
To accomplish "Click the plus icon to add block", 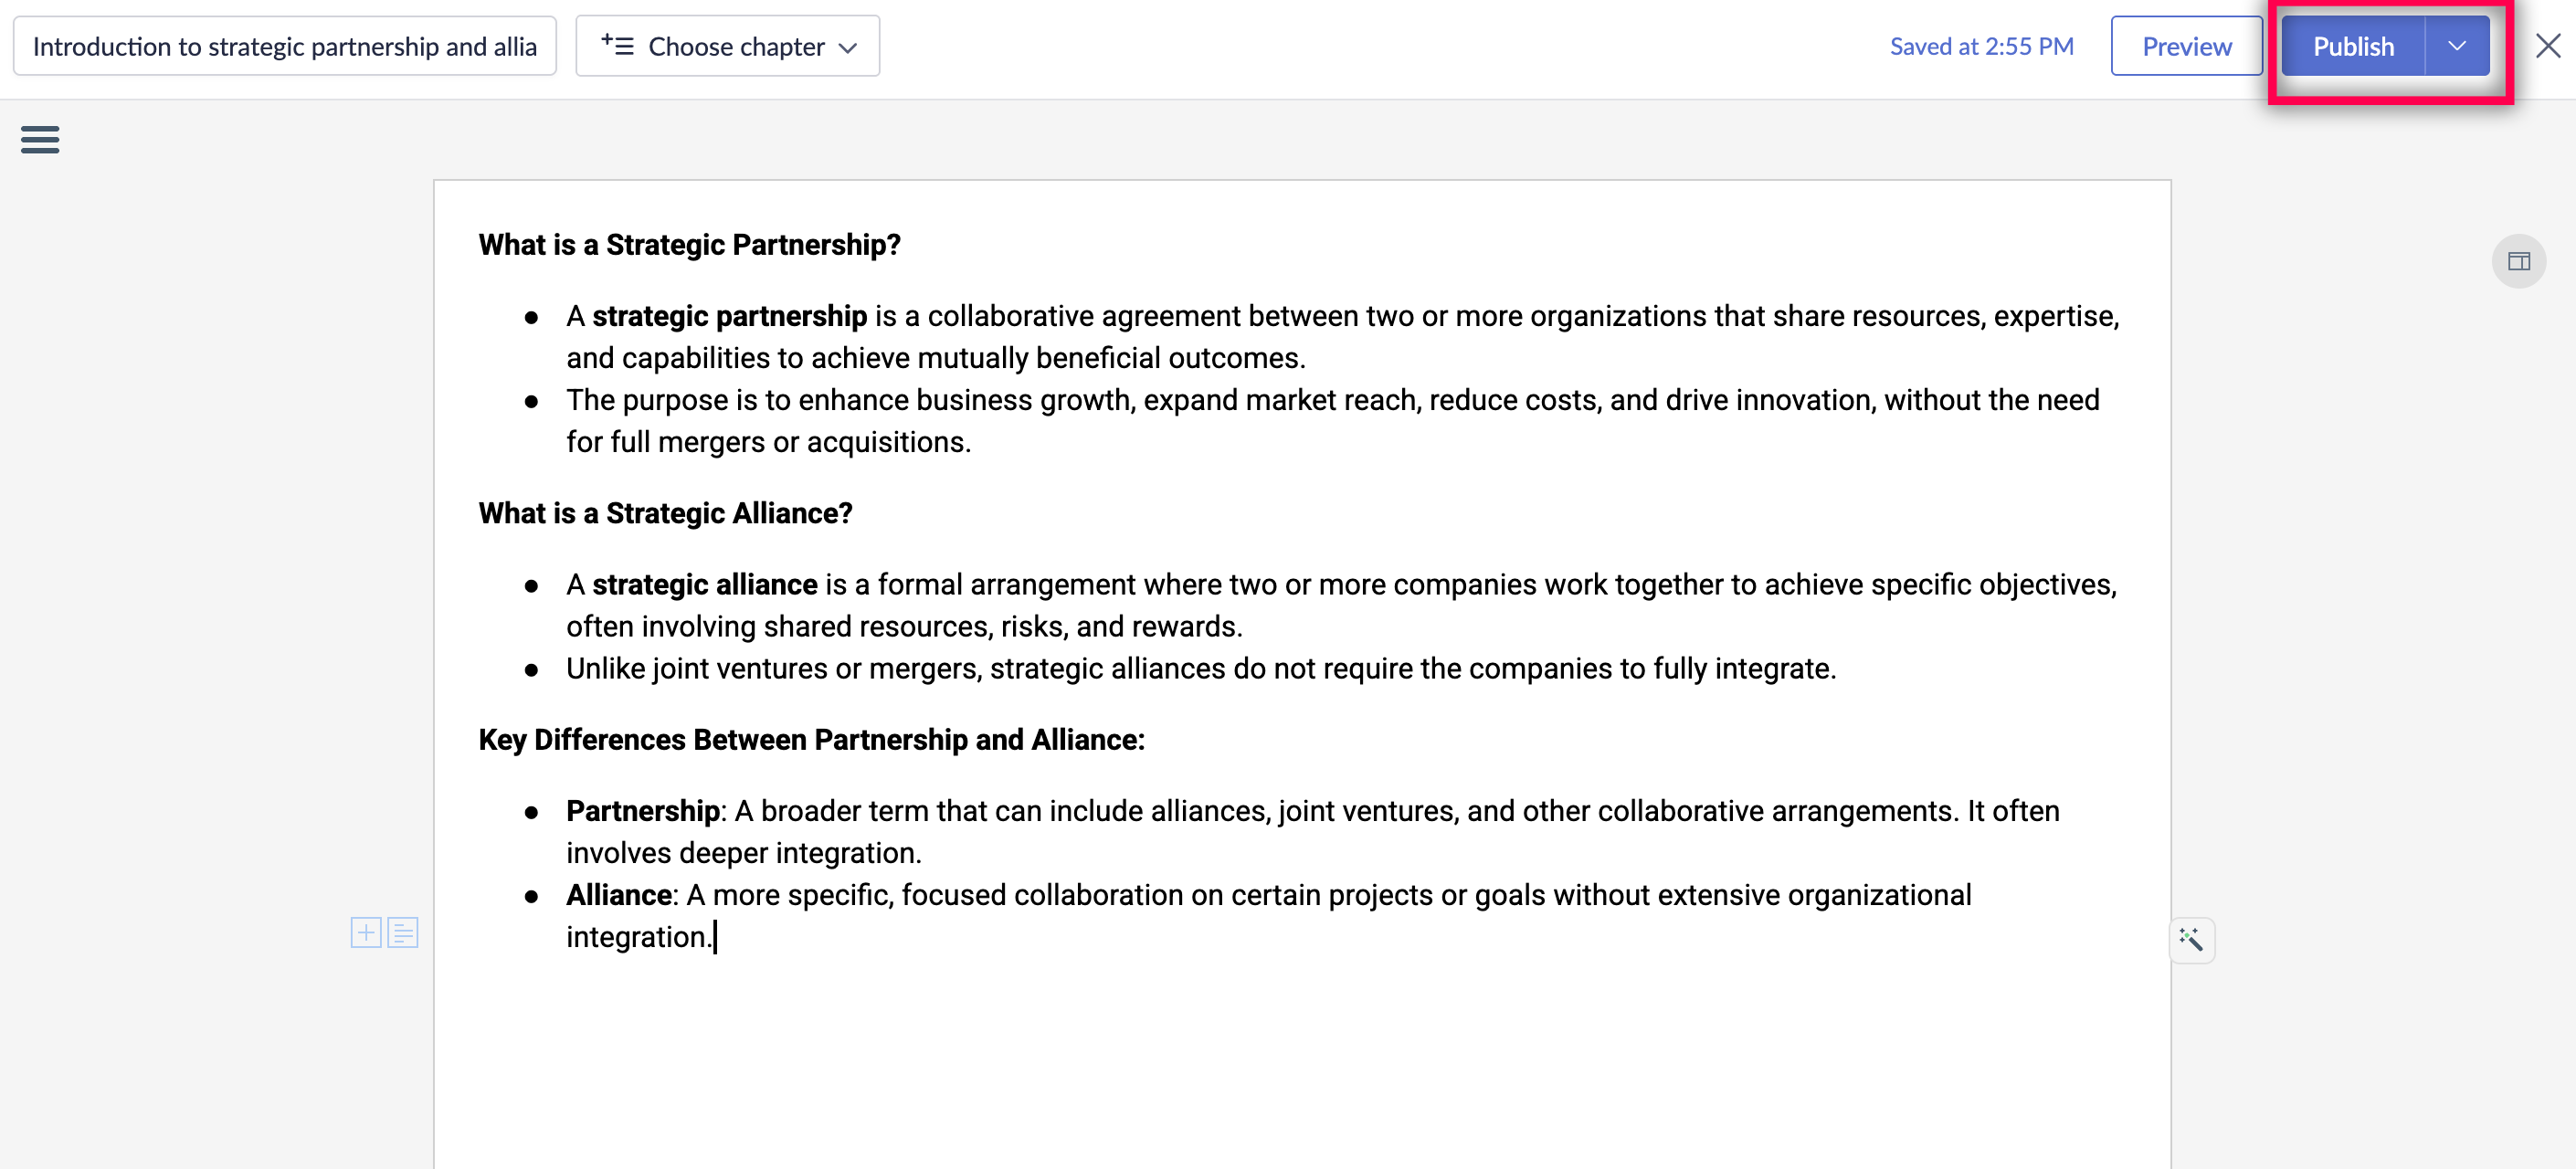I will click(x=366, y=932).
